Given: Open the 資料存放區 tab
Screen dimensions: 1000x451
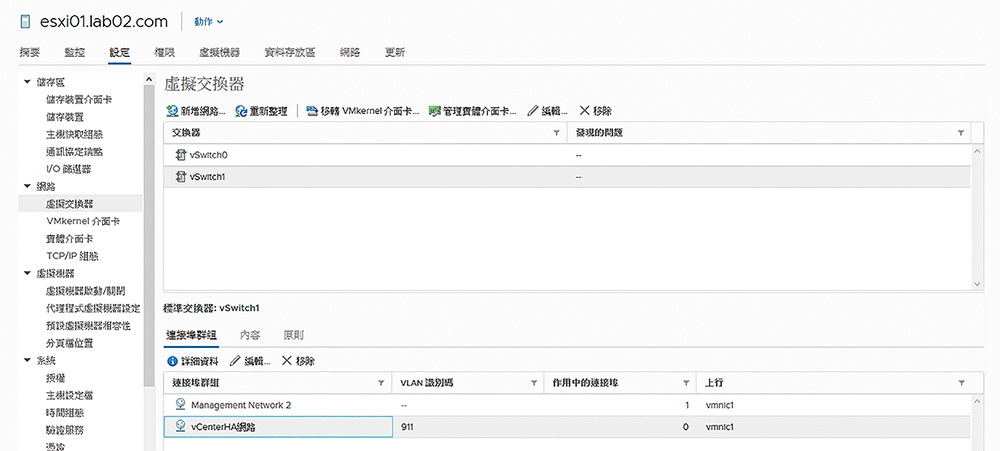Looking at the screenshot, I should [290, 53].
